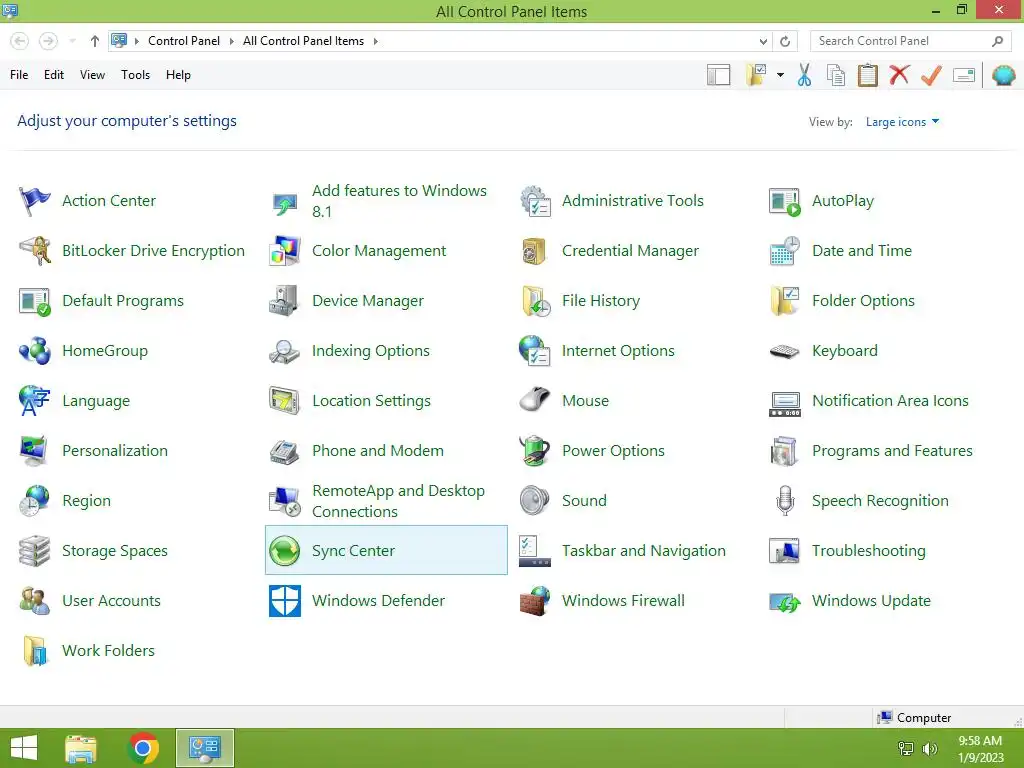Open the Edit menu

coord(54,75)
